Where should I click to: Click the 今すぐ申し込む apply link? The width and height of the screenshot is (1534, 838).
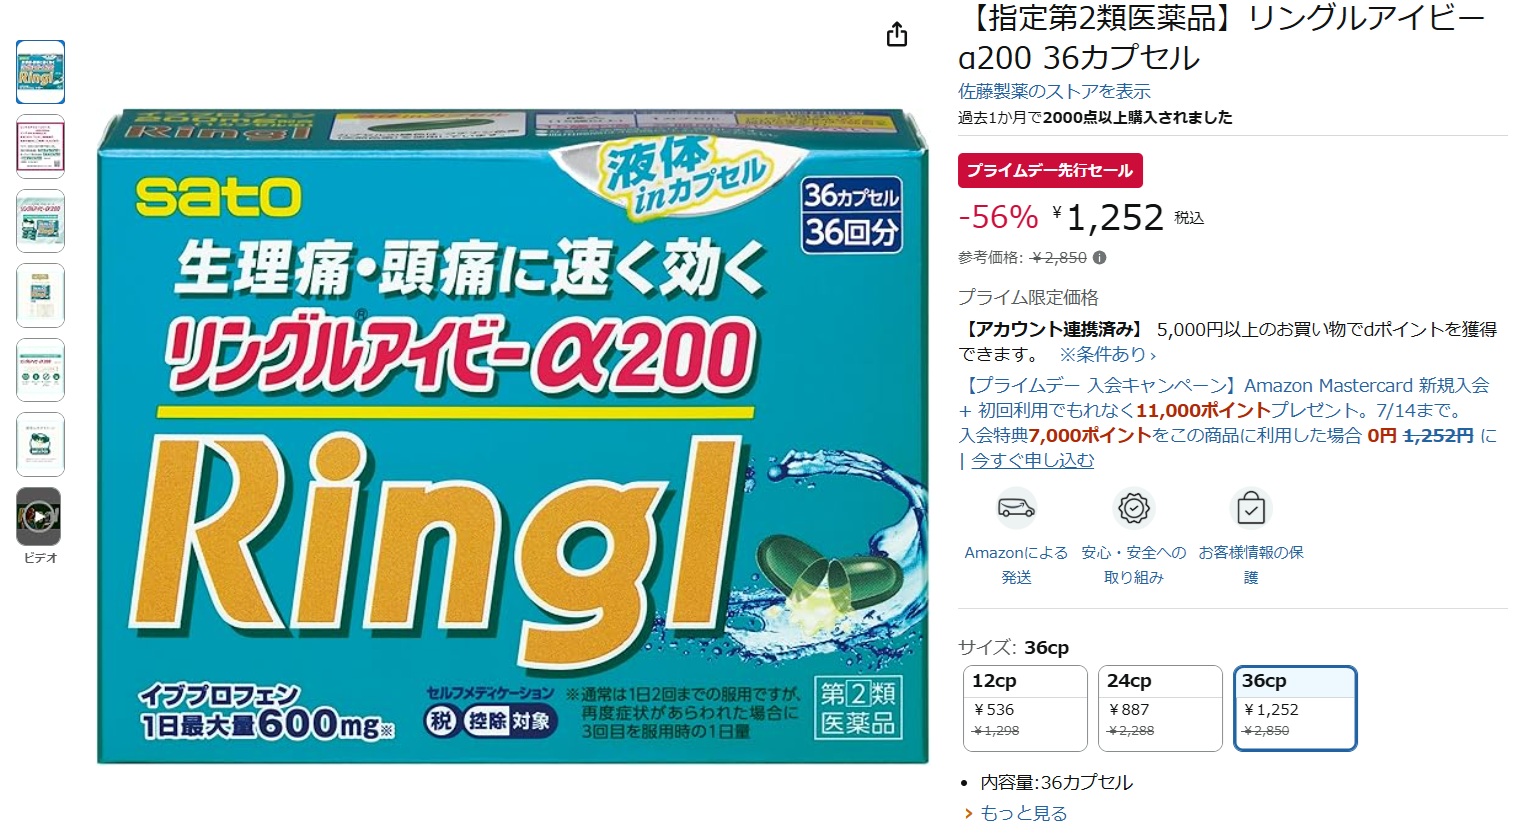[1033, 461]
